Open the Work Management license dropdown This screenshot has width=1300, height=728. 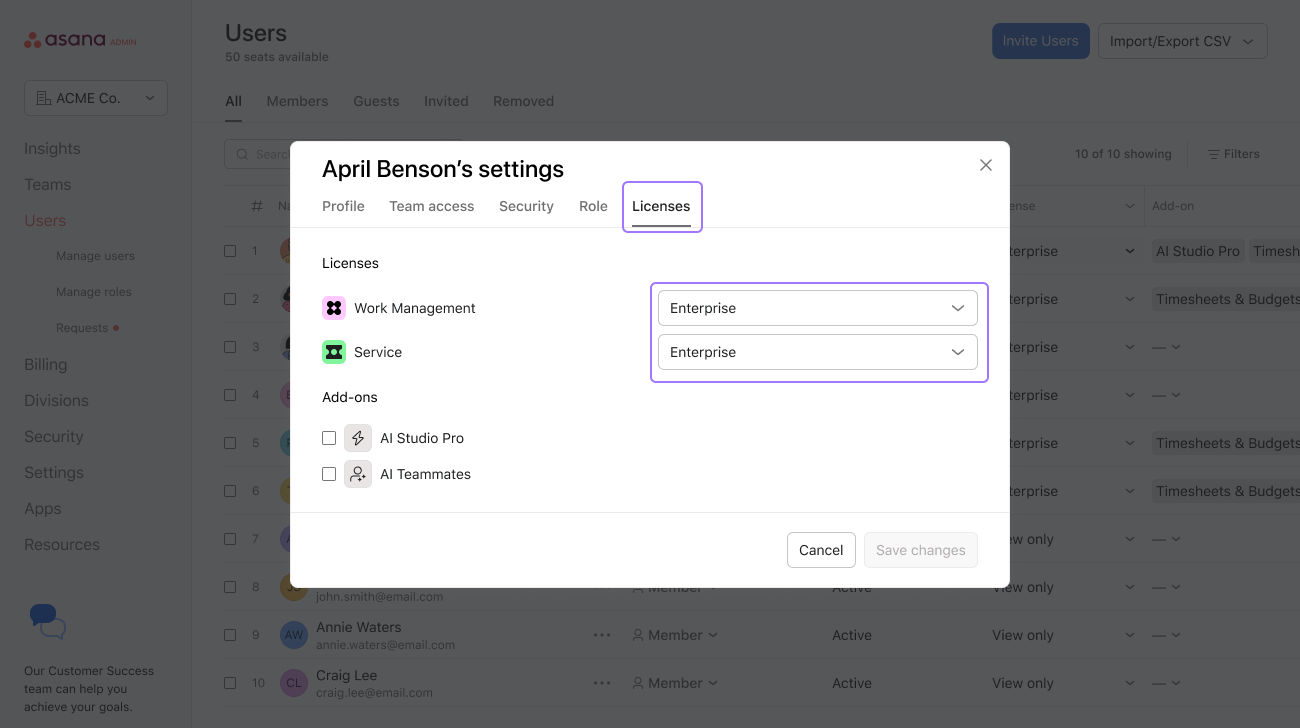click(818, 308)
